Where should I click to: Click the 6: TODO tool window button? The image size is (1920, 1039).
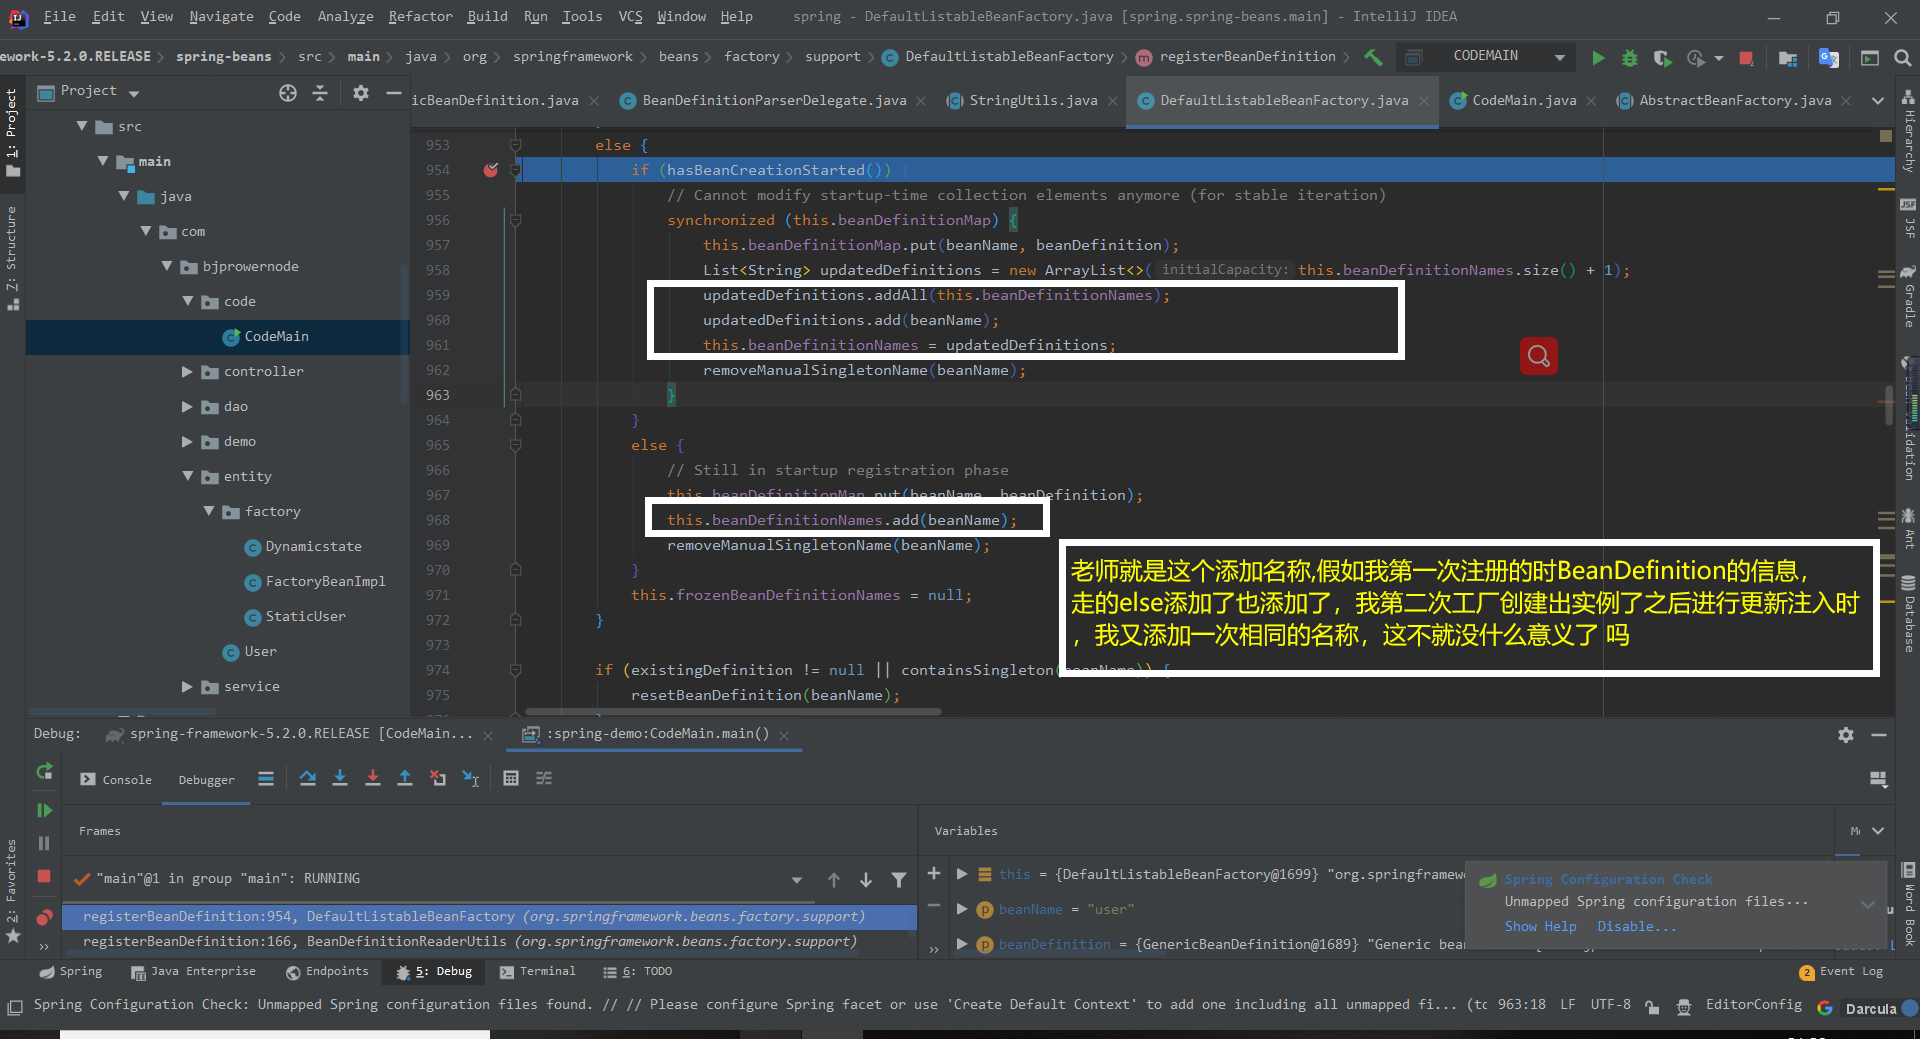pos(637,971)
